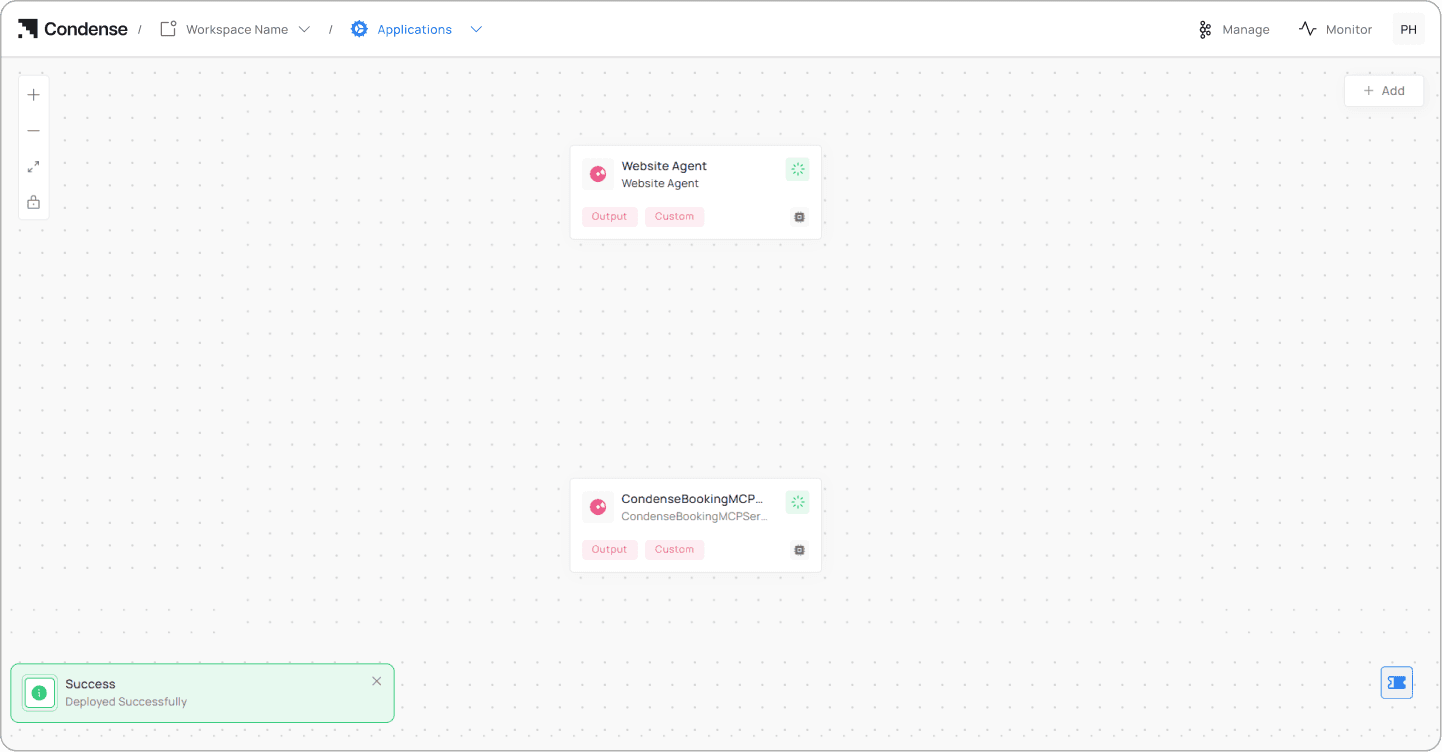Image resolution: width=1442 pixels, height=752 pixels.
Task: Click the Monitor pulse icon
Action: point(1307,29)
